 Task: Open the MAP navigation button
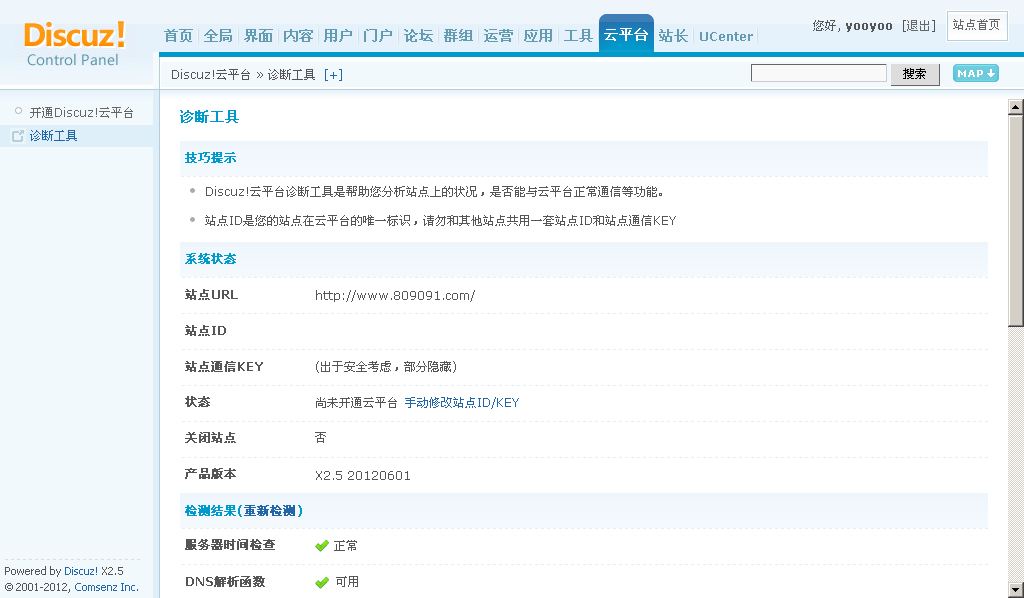pyautogui.click(x=976, y=73)
